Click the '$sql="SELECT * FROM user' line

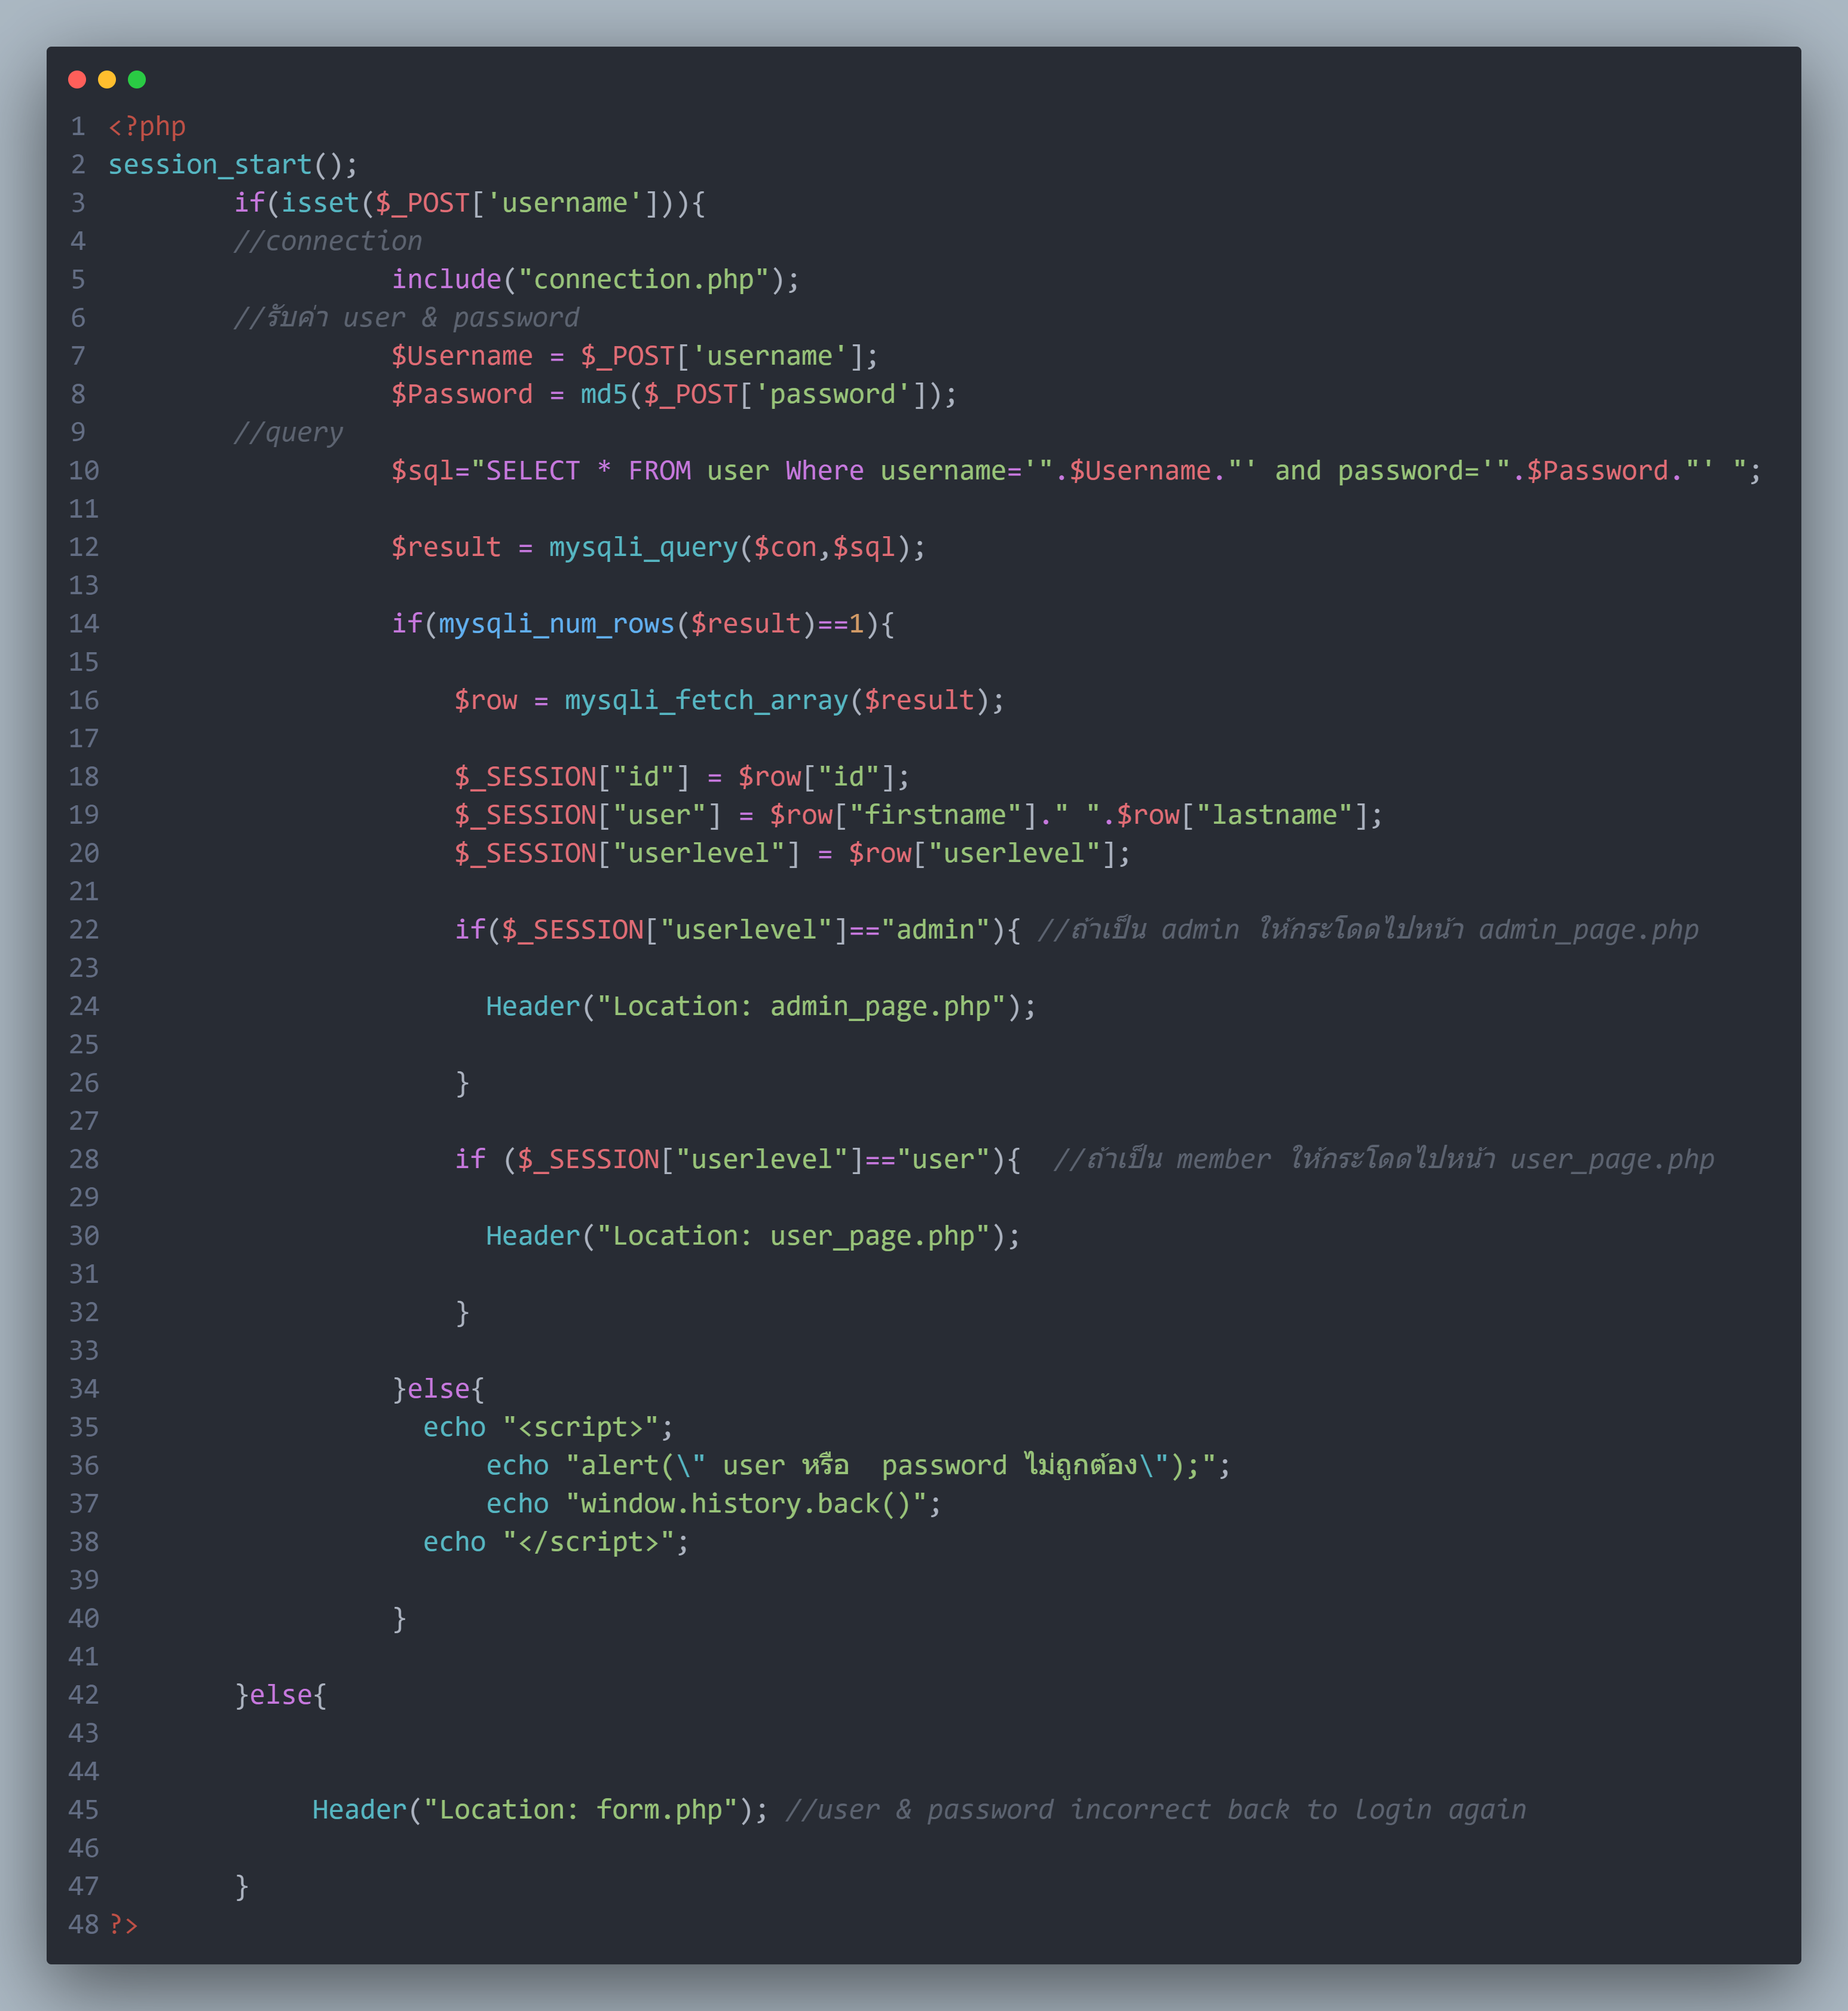(1076, 470)
